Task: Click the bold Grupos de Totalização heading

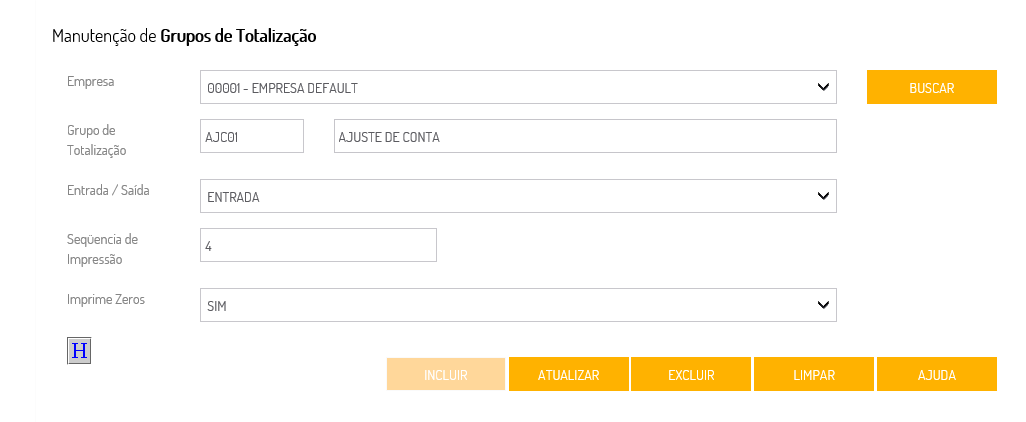Action: pos(238,36)
